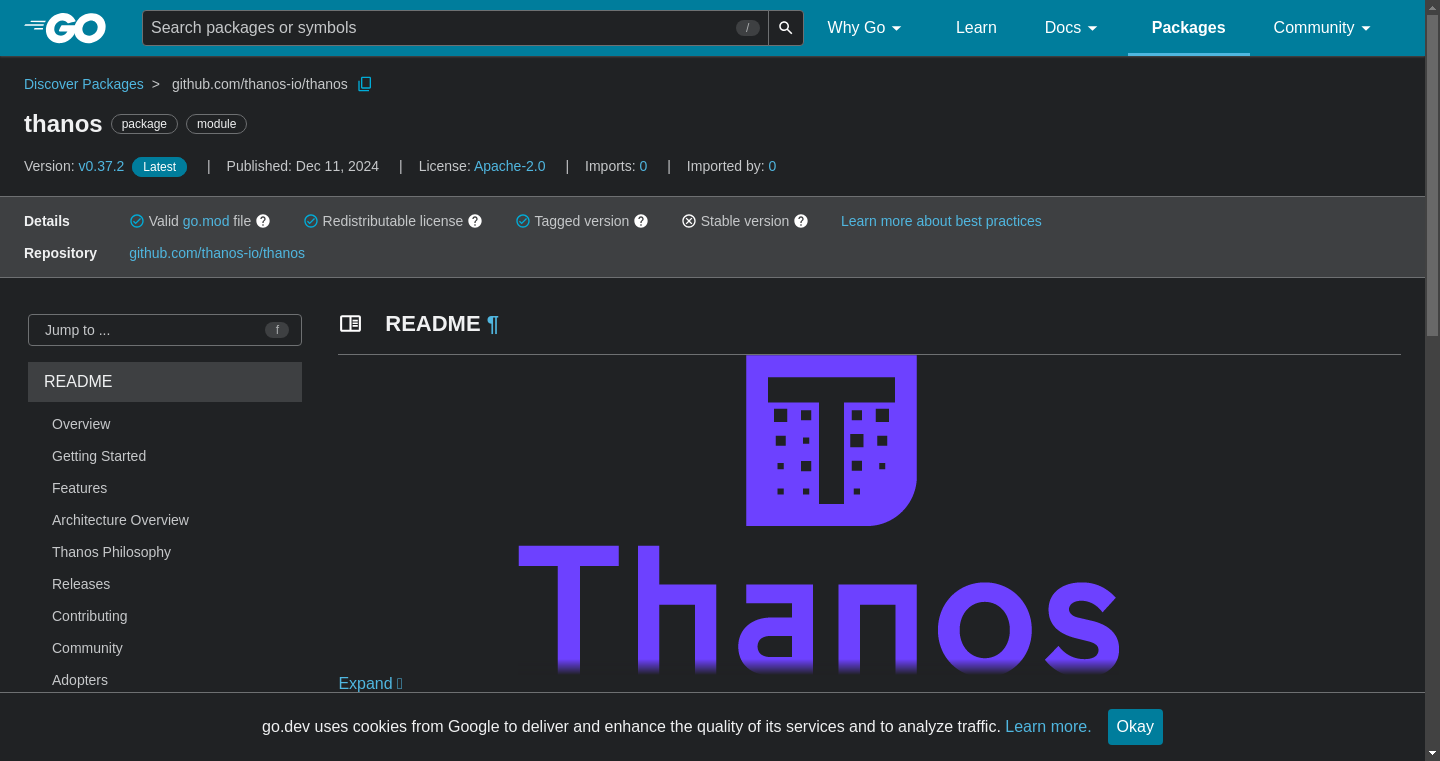Screen dimensions: 1440x761
Task: Open the Apache-2.0 license link
Action: tap(510, 166)
